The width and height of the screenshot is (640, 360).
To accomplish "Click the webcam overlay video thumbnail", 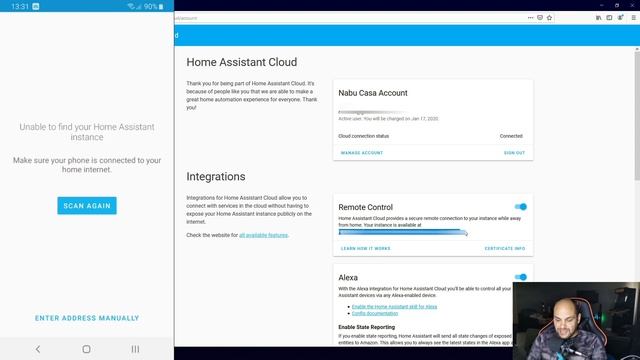I will pyautogui.click(x=576, y=321).
